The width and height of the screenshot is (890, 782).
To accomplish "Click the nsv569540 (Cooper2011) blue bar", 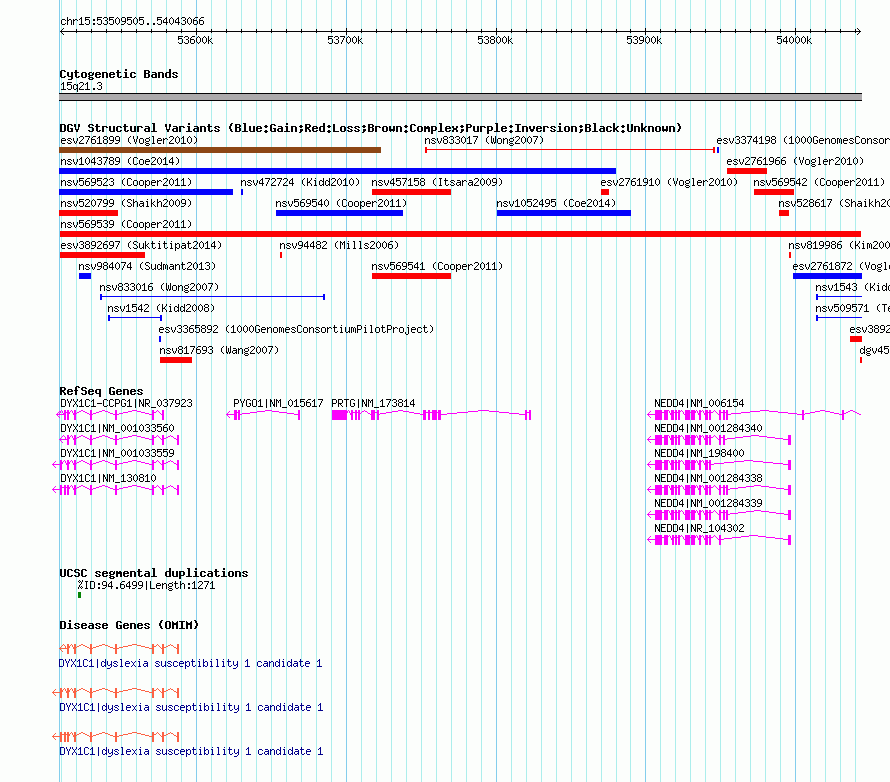I will (x=339, y=213).
